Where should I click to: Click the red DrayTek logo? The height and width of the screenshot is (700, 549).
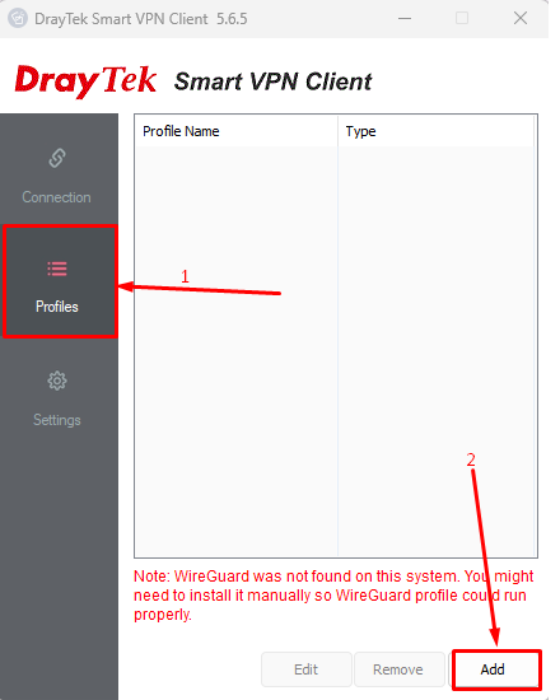coord(85,82)
